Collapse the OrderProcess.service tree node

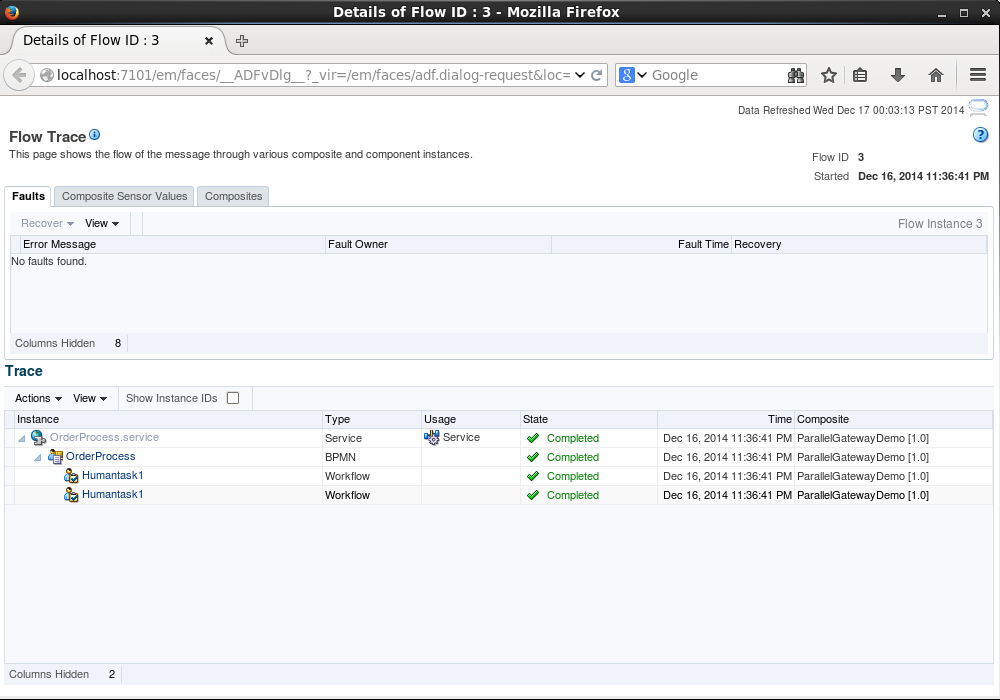pos(20,437)
